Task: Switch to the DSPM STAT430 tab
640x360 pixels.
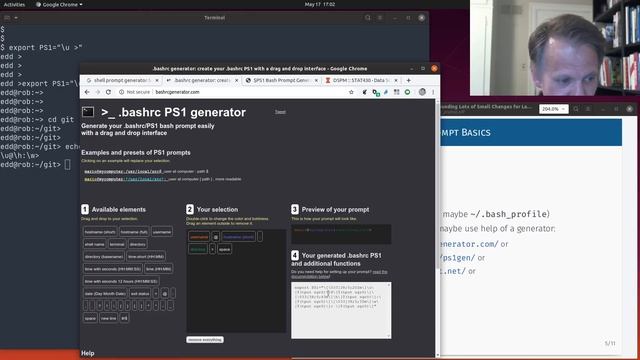Action: coord(361,80)
